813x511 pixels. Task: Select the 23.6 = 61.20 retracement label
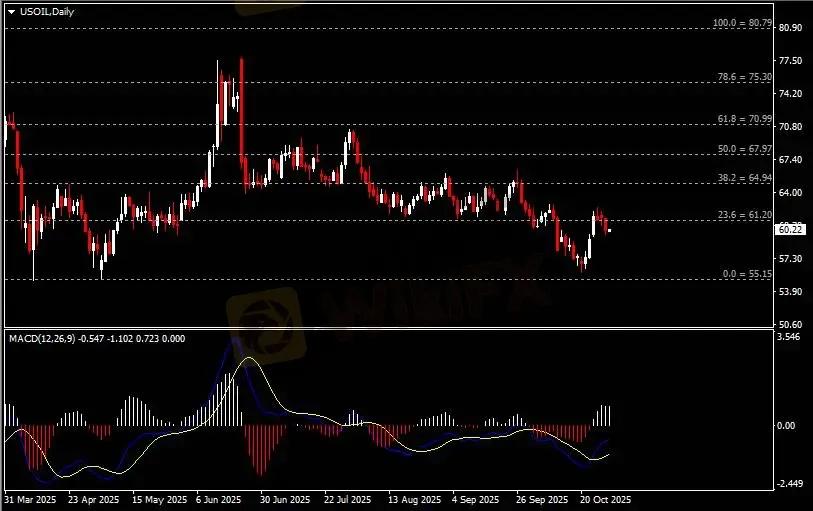[744, 215]
